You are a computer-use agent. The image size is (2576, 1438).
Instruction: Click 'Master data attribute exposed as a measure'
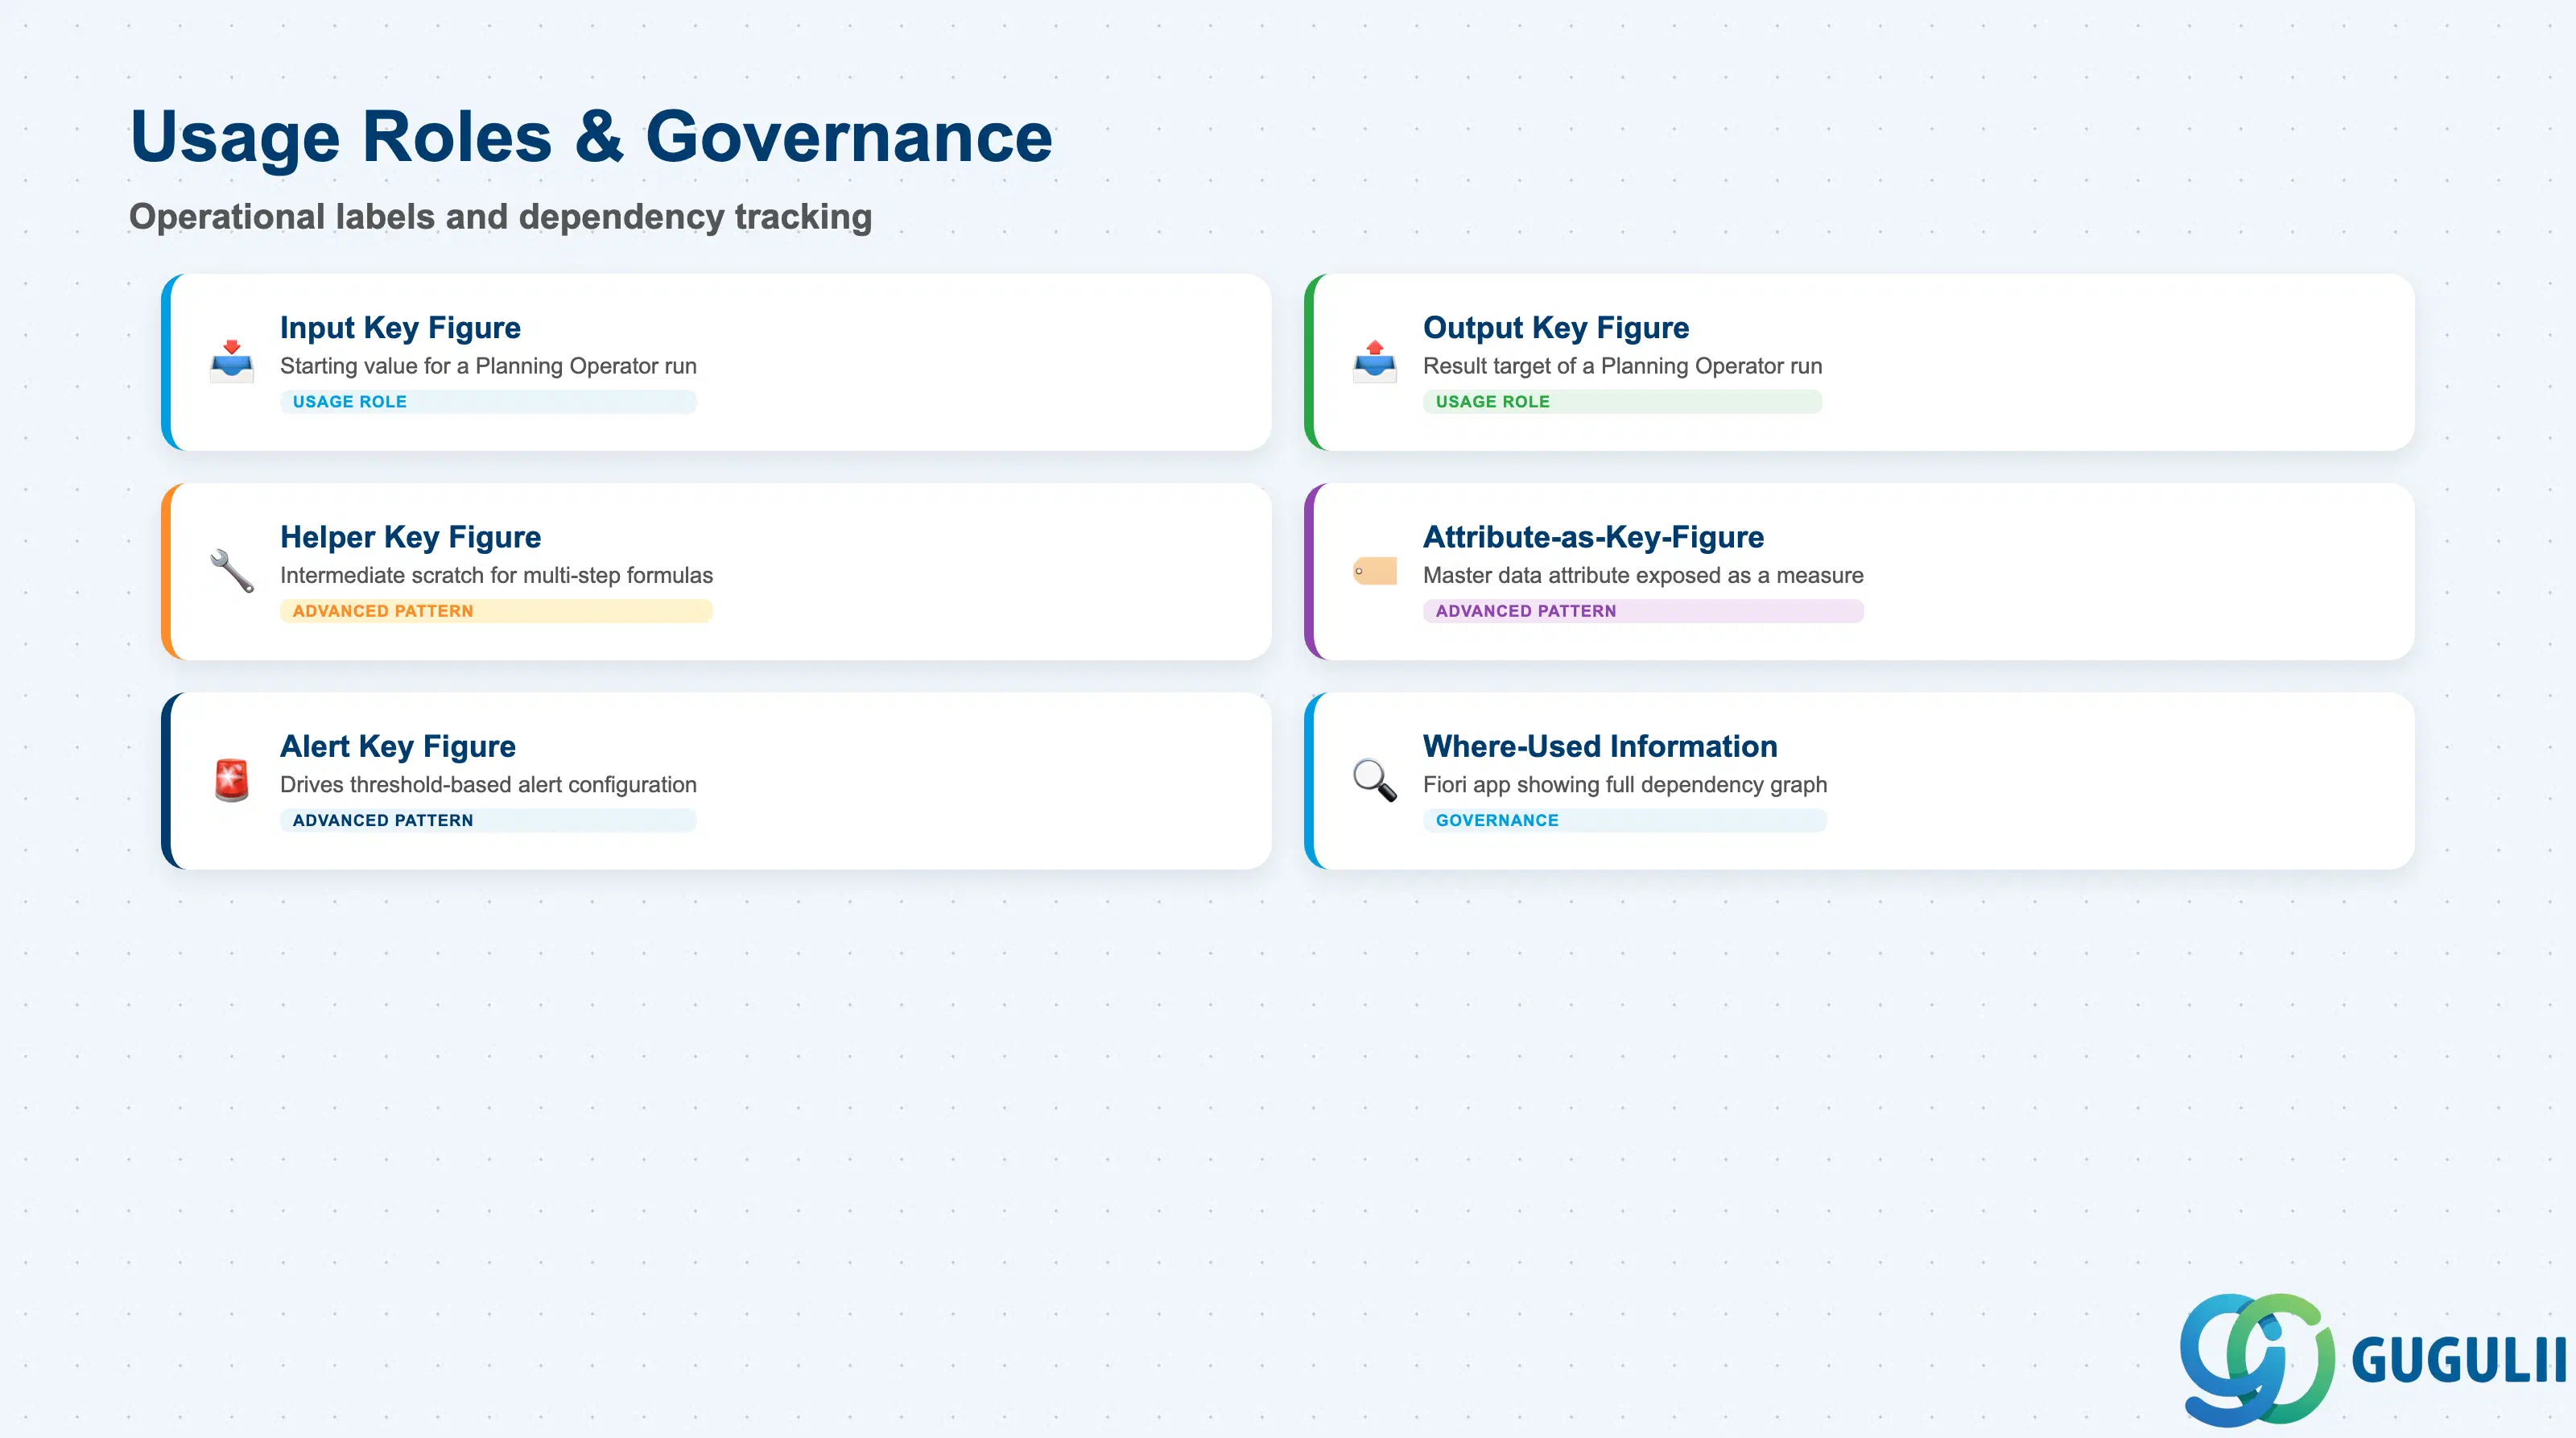click(x=1643, y=575)
